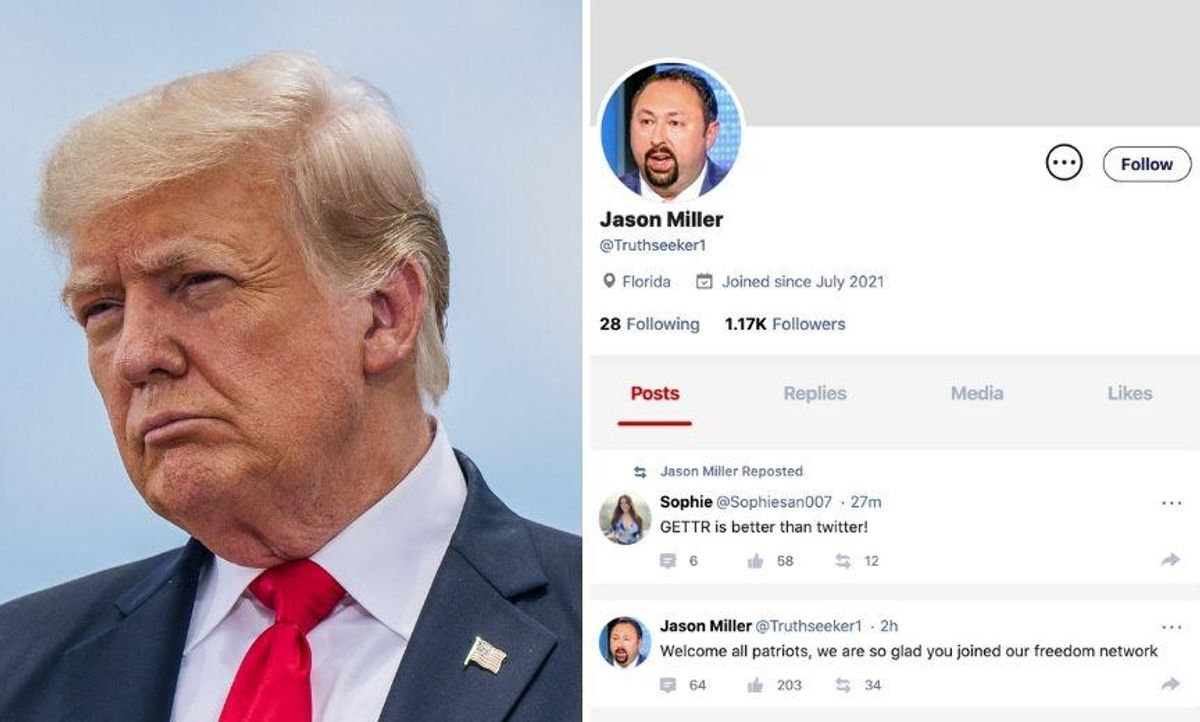1200x722 pixels.
Task: Open the @Sophiesan007 handle link
Action: (x=775, y=502)
